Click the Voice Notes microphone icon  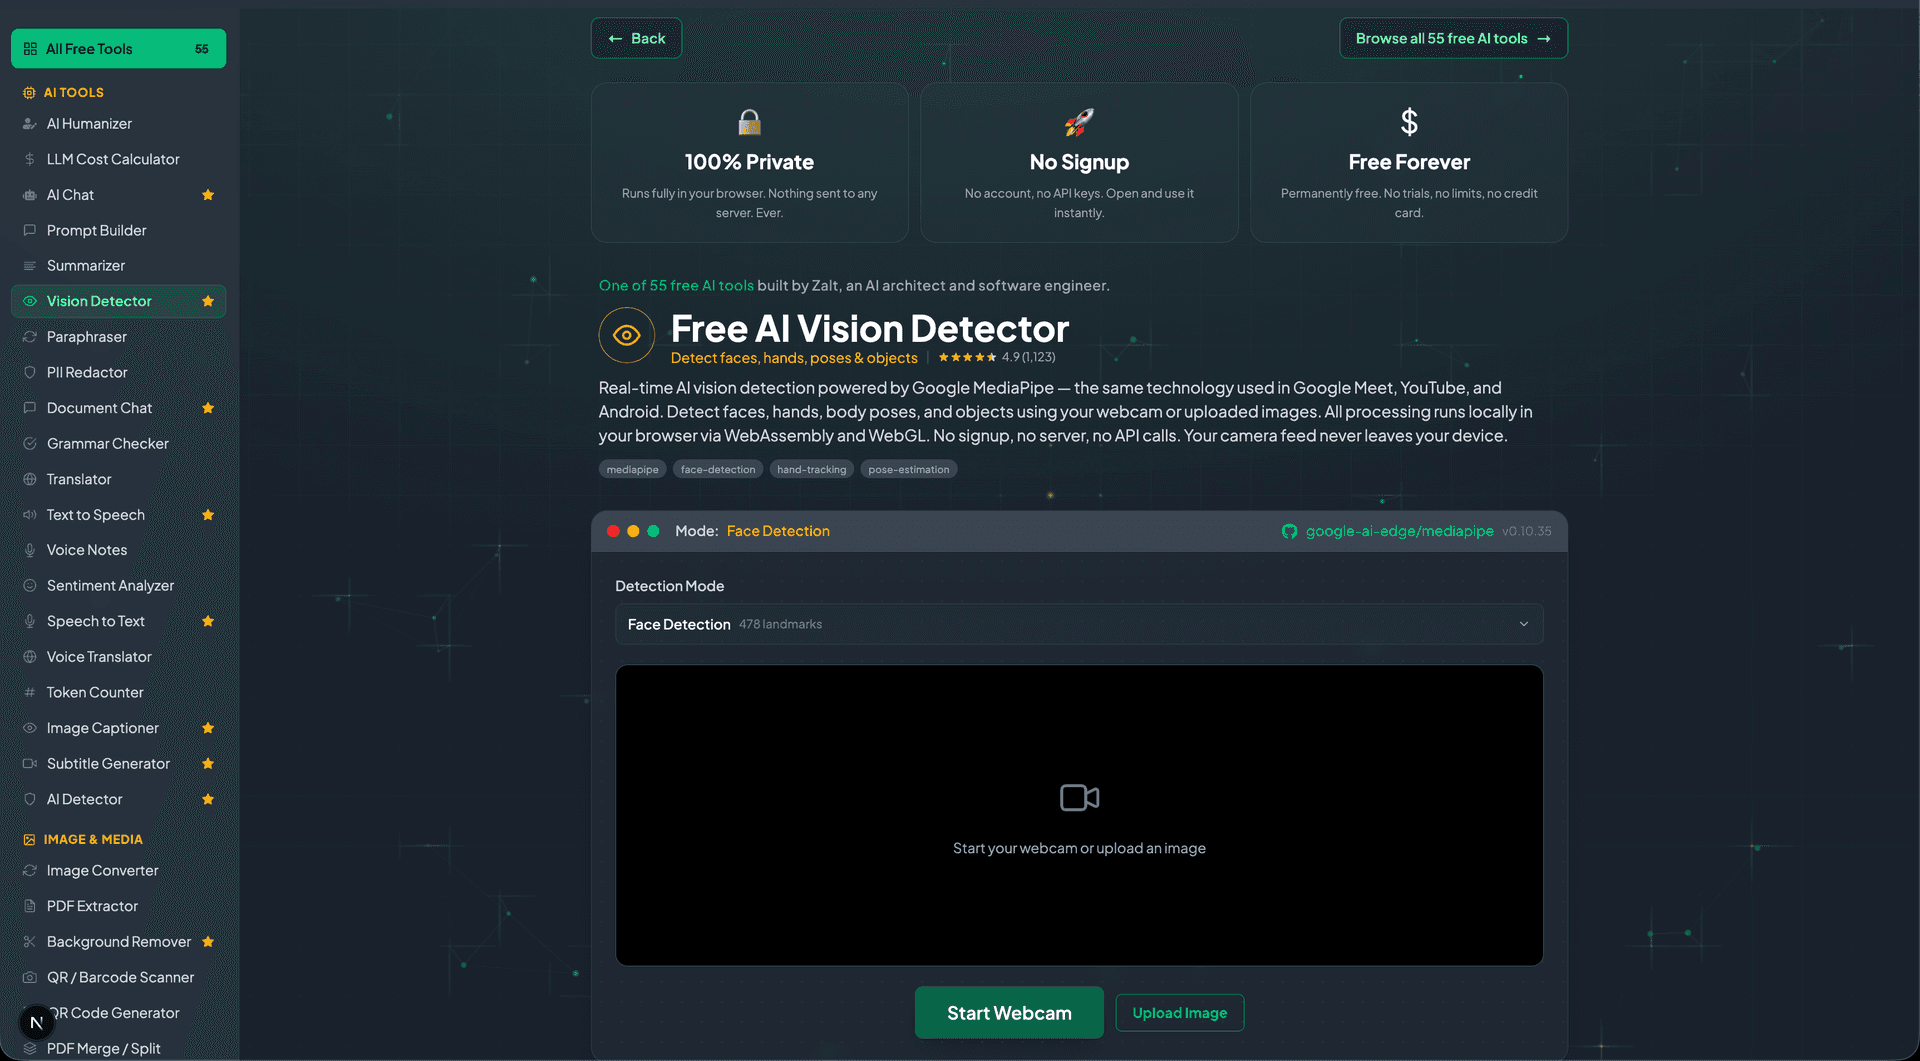click(x=30, y=550)
